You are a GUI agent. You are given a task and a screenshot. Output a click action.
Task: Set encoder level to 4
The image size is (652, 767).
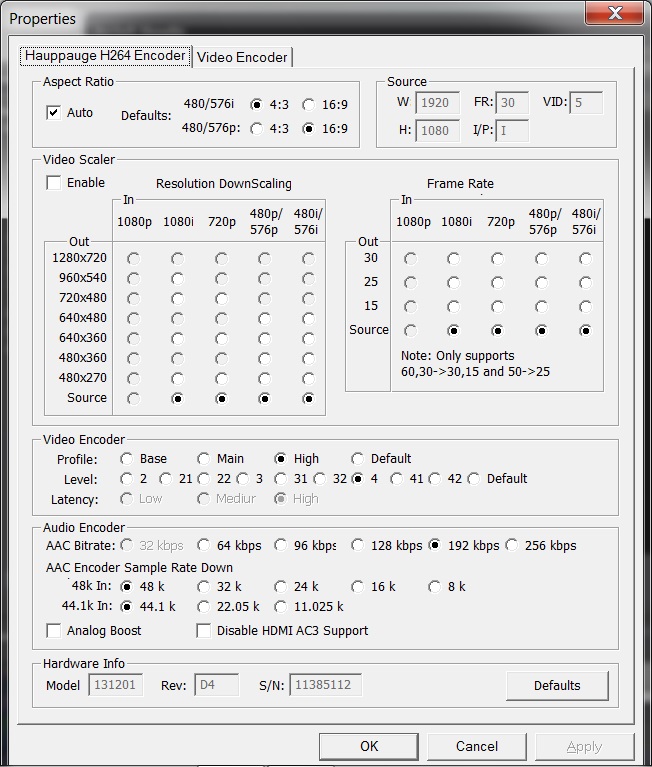[358, 479]
